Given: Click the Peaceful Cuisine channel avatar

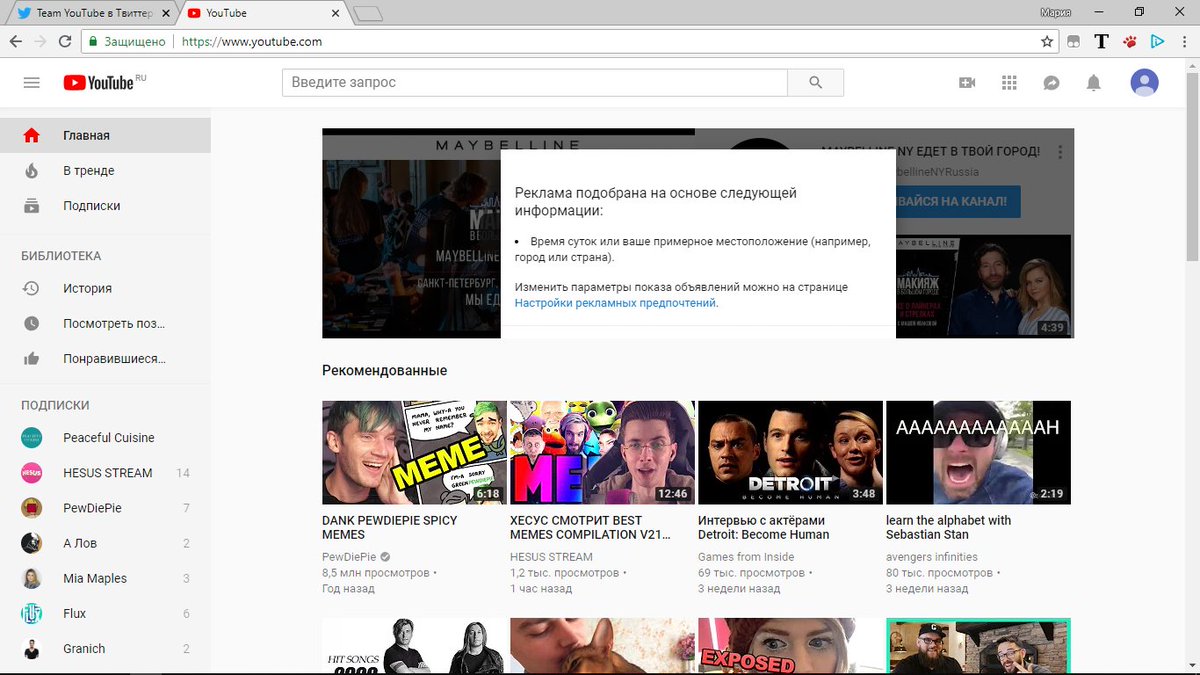Looking at the screenshot, I should 31,438.
